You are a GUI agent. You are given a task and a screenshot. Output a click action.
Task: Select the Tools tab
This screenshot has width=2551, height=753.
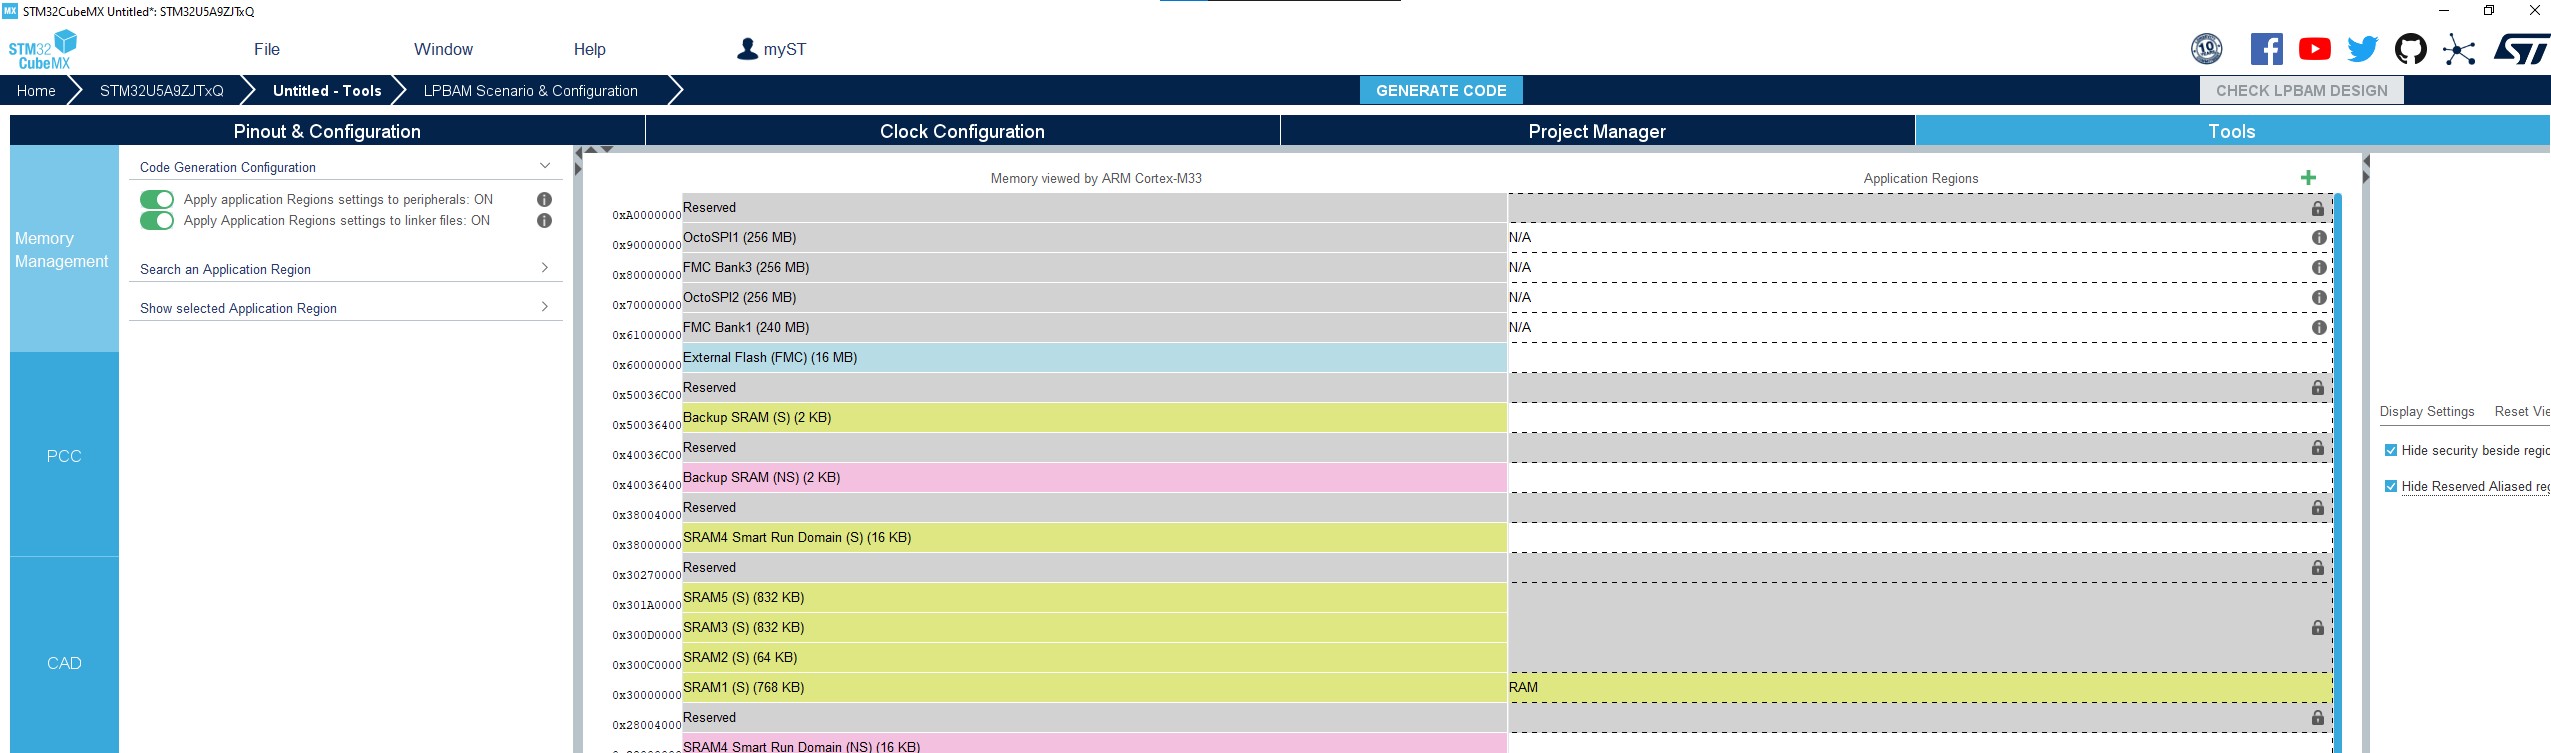tap(2232, 131)
